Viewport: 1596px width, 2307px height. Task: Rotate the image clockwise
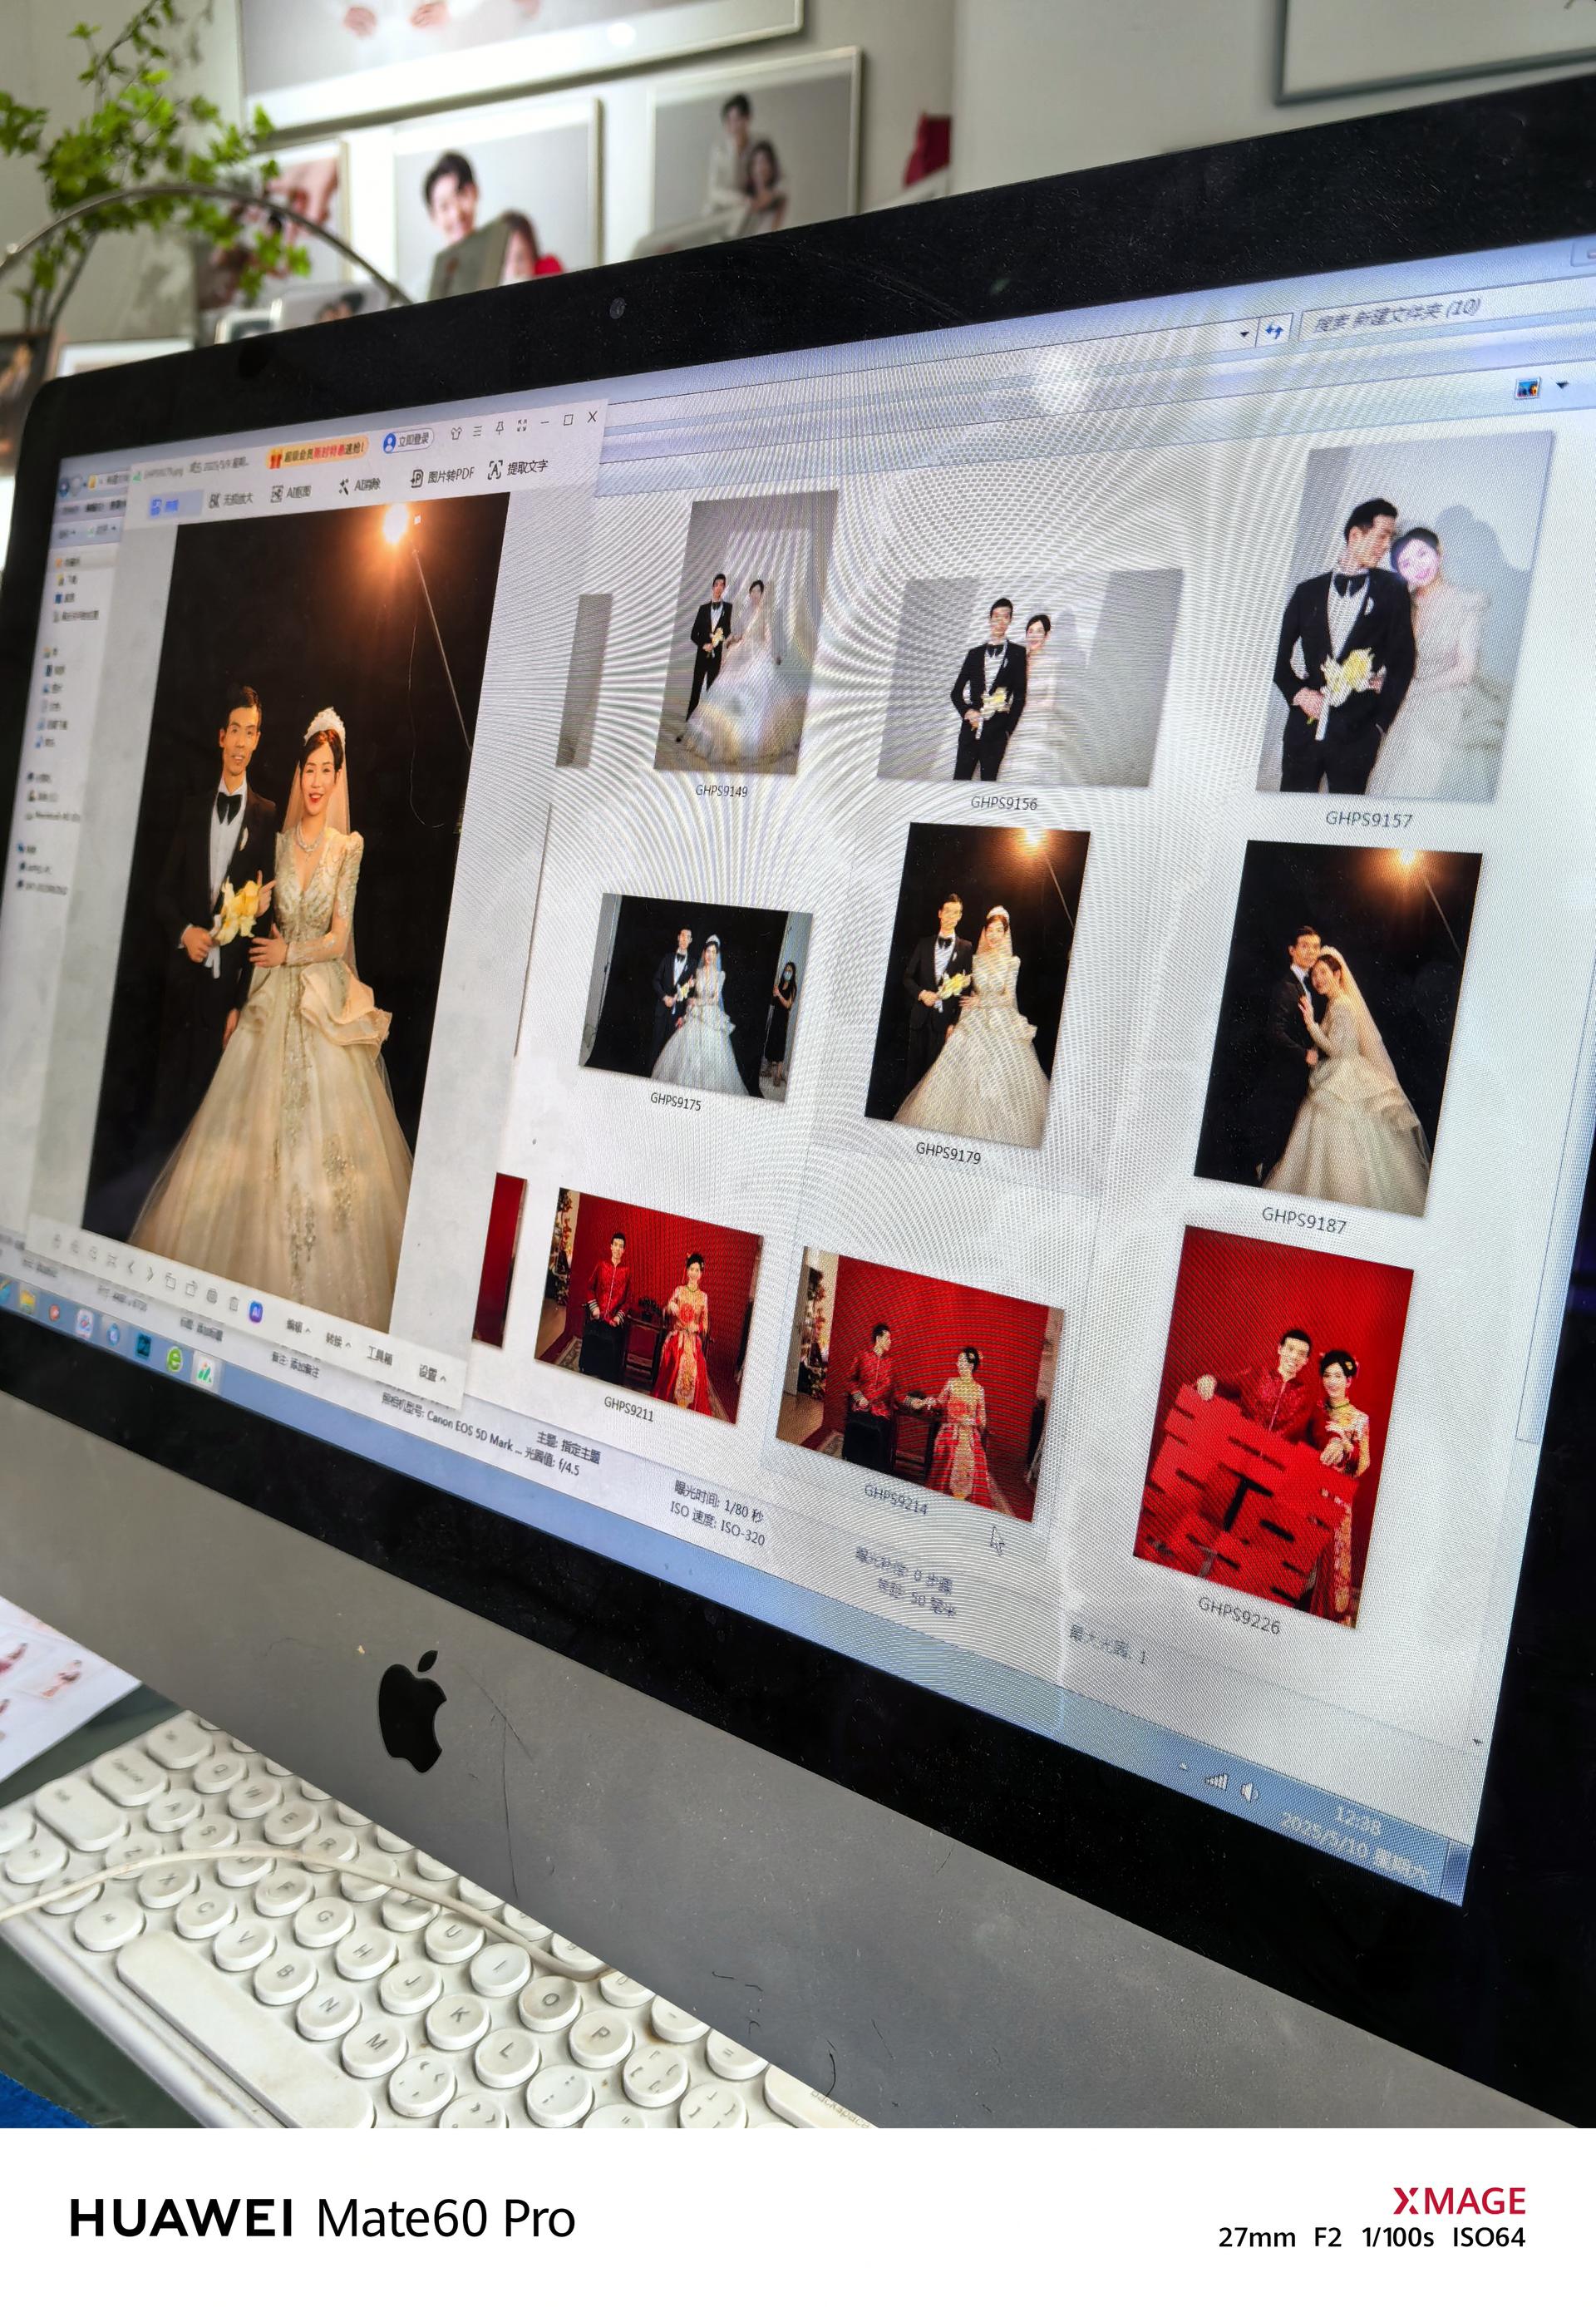click(x=191, y=1288)
